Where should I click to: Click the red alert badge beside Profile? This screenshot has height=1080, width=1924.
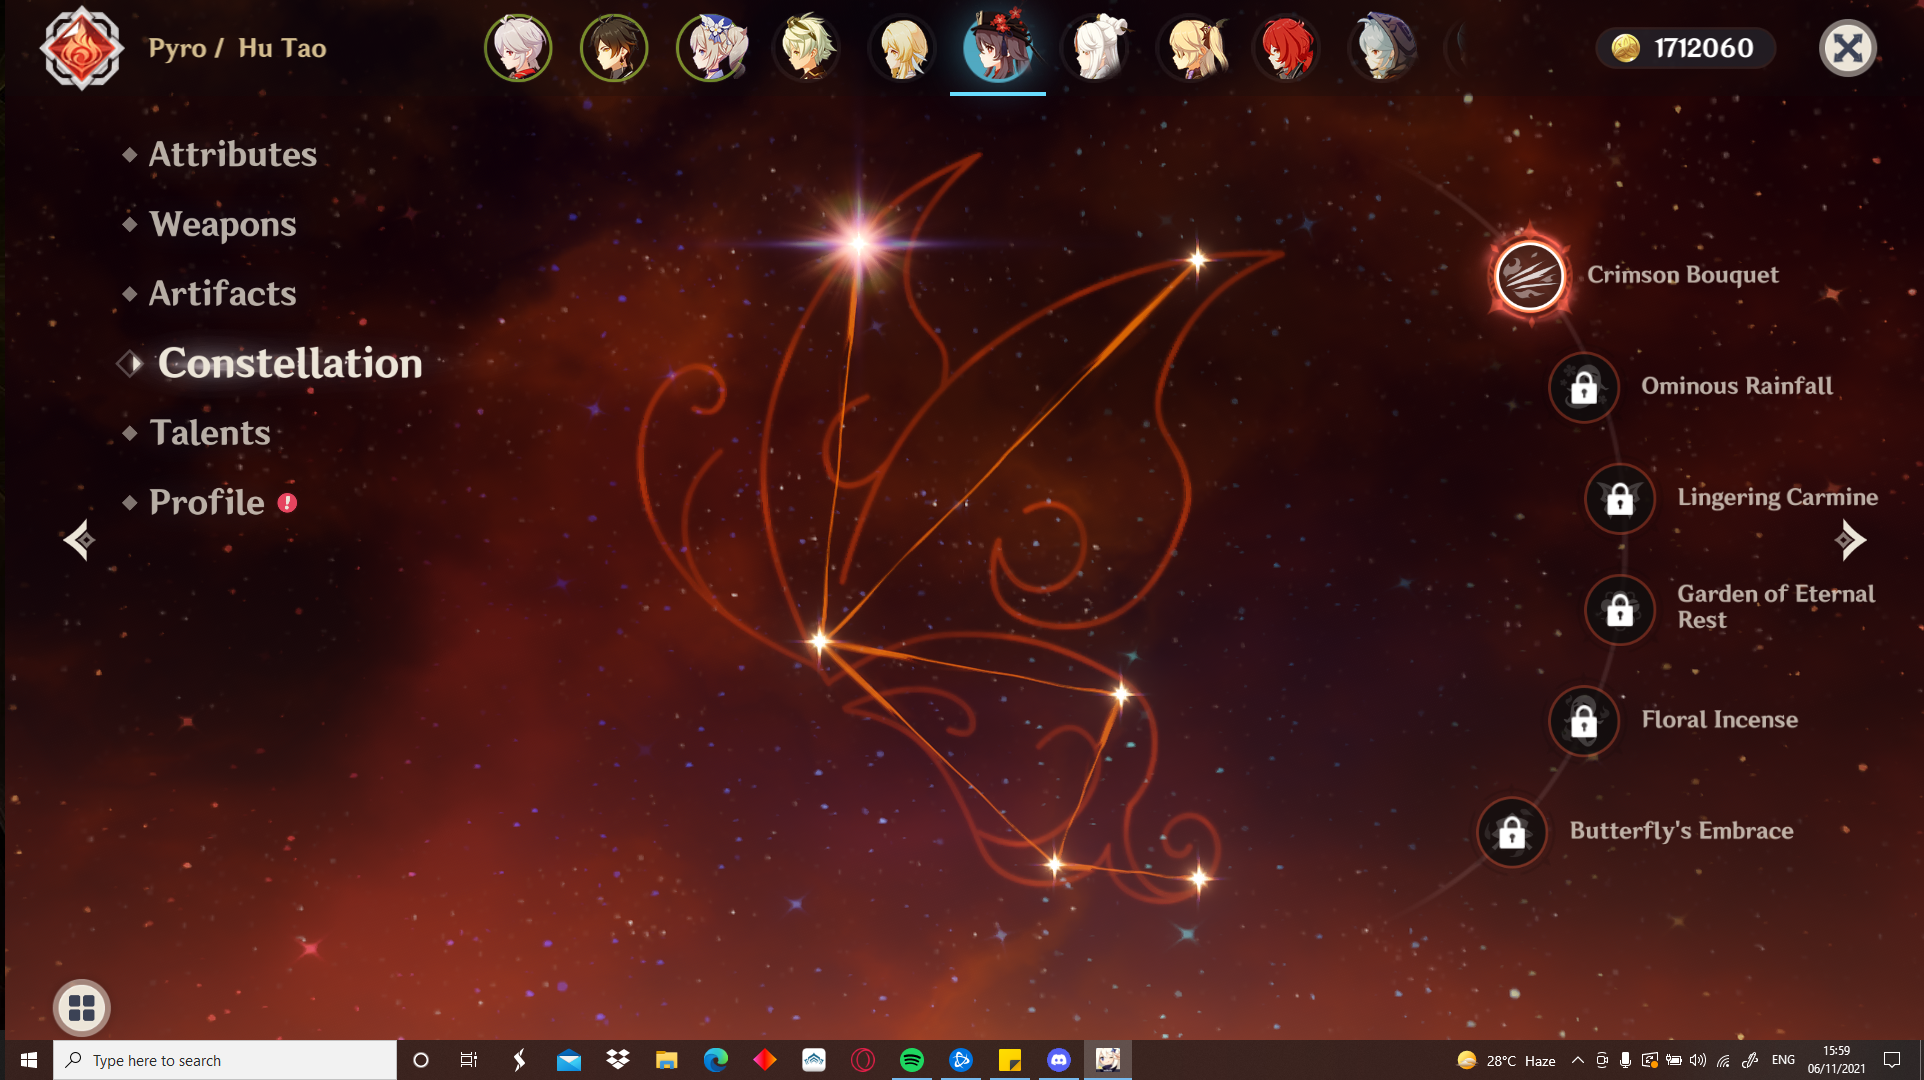tap(287, 503)
